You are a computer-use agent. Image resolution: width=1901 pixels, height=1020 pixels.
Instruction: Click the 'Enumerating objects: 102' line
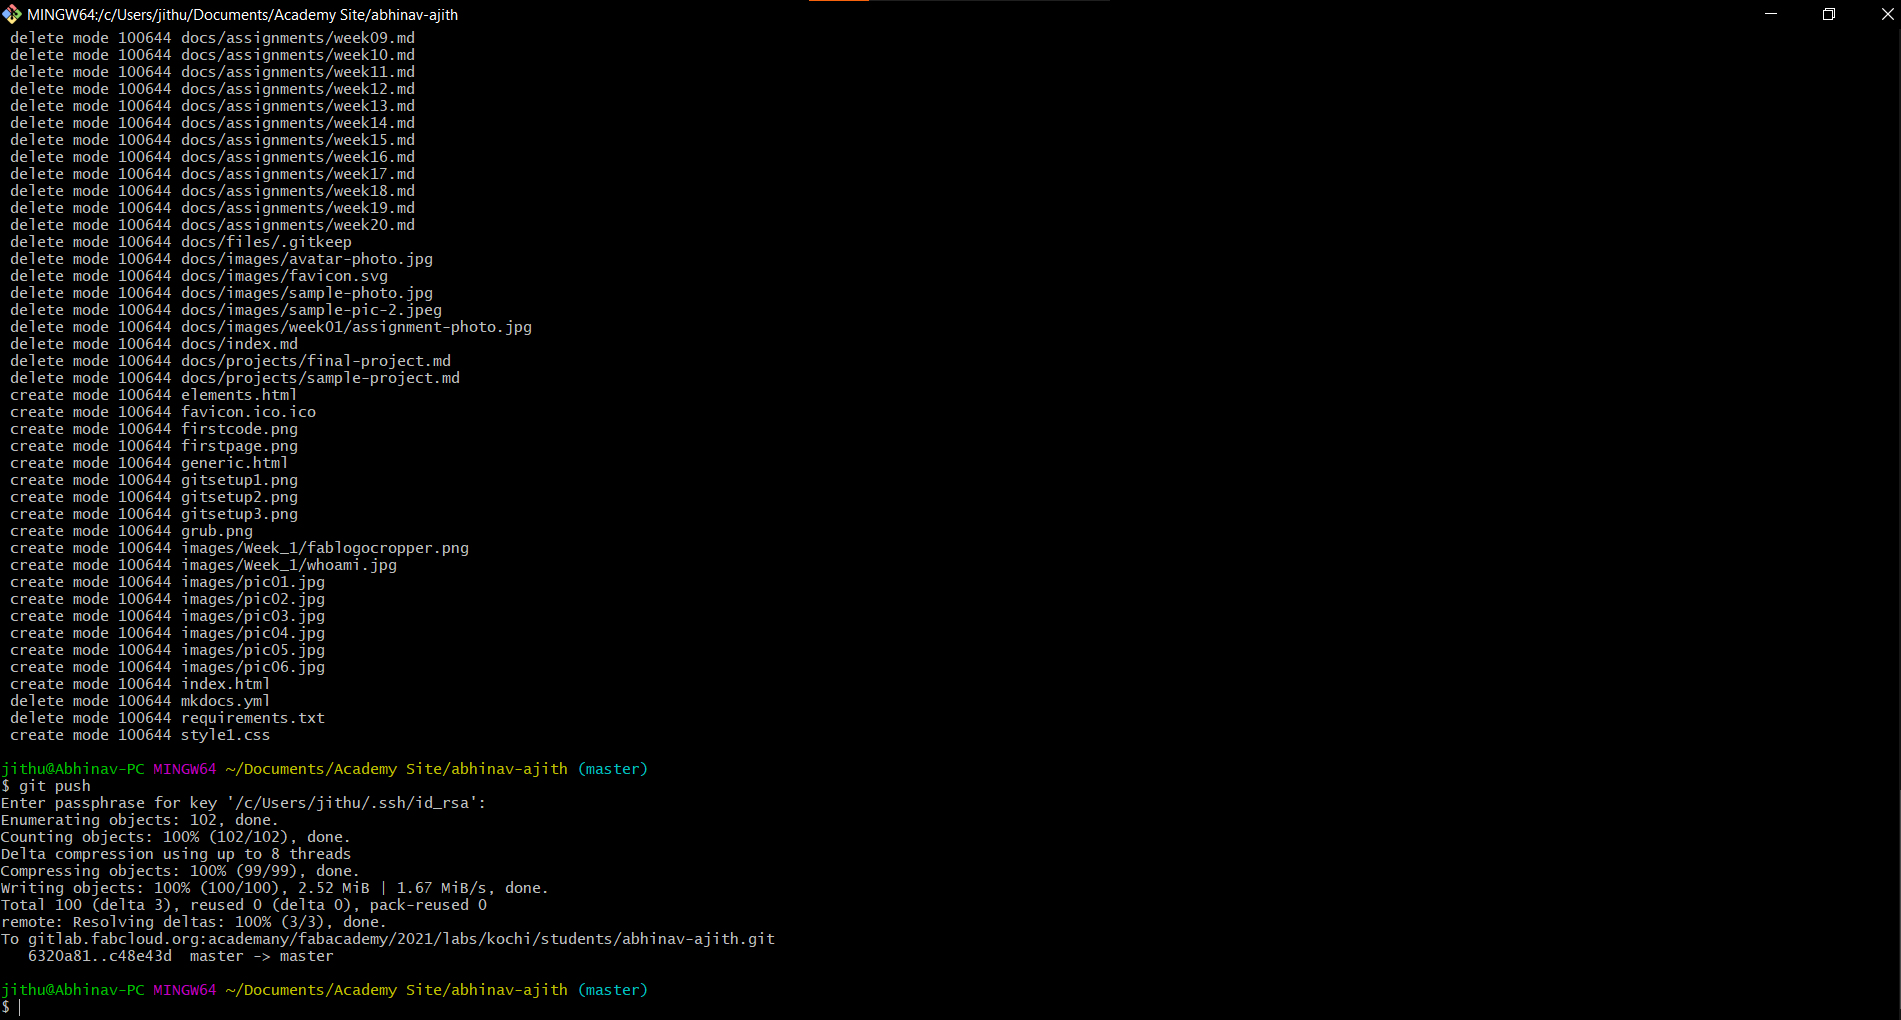tap(140, 820)
